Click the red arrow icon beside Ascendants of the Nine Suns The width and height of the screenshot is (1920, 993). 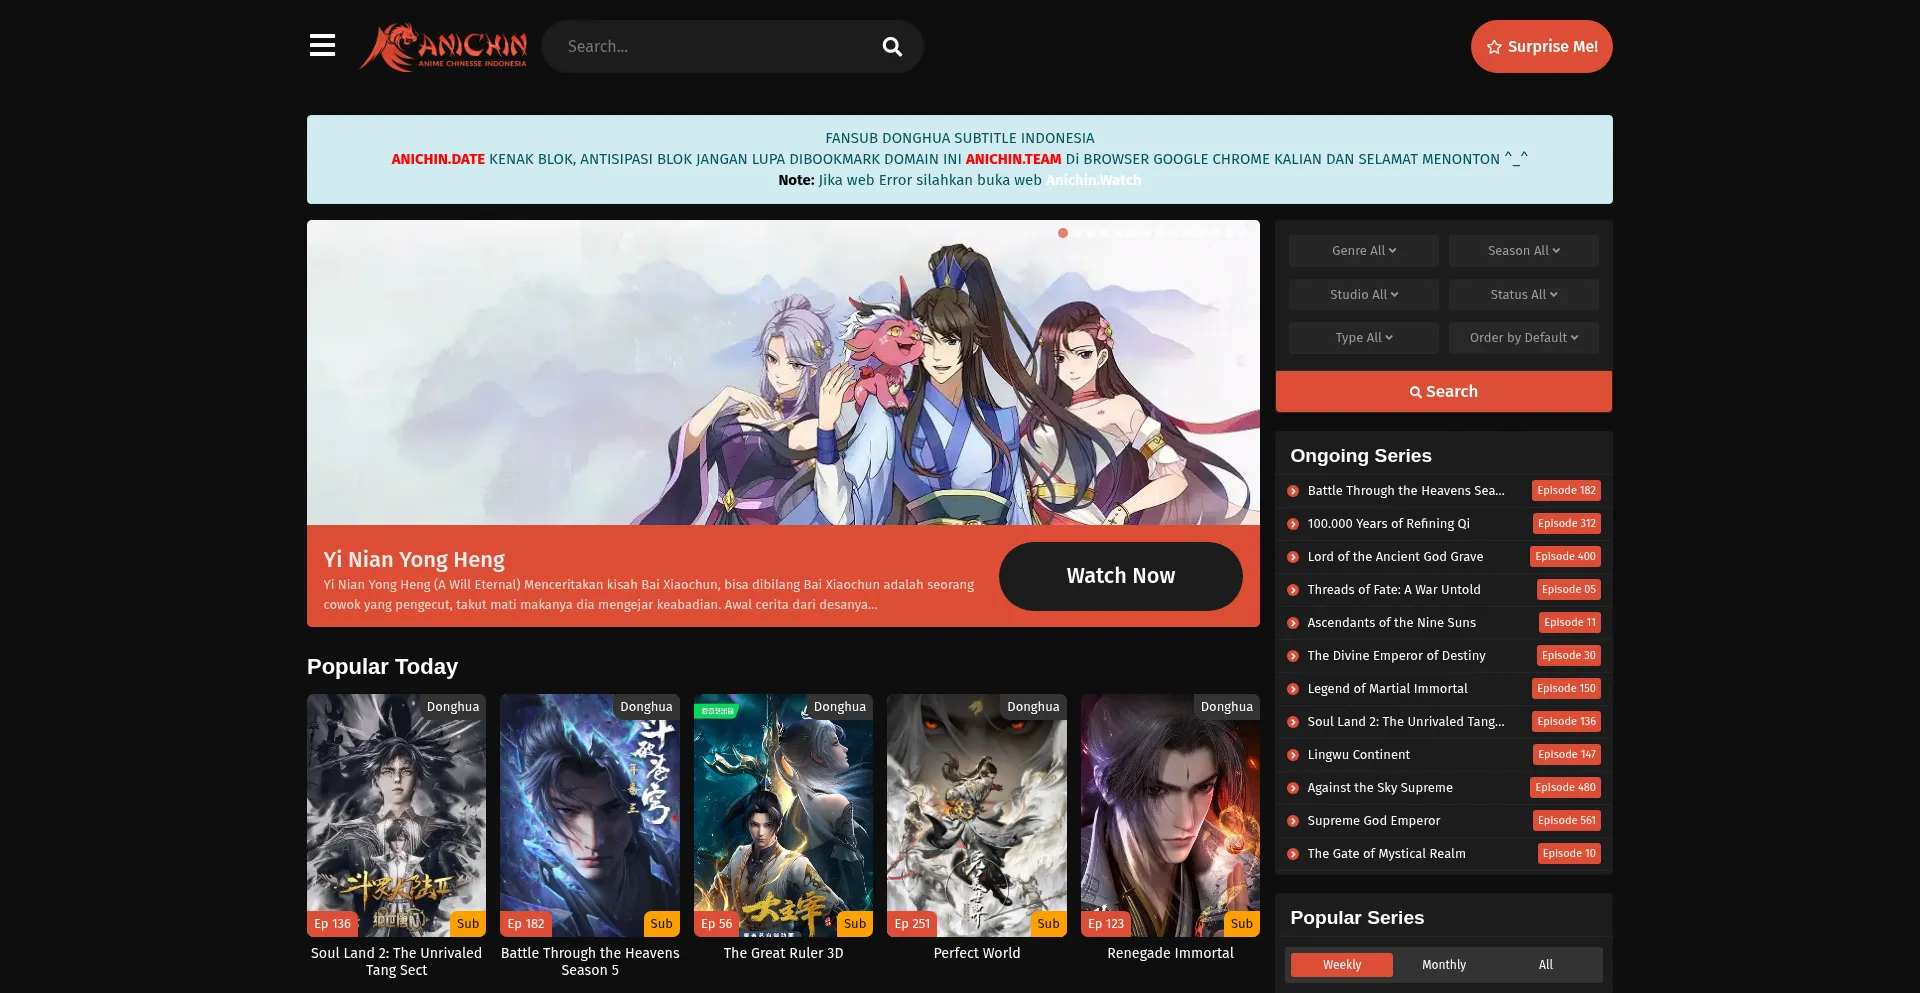coord(1293,623)
